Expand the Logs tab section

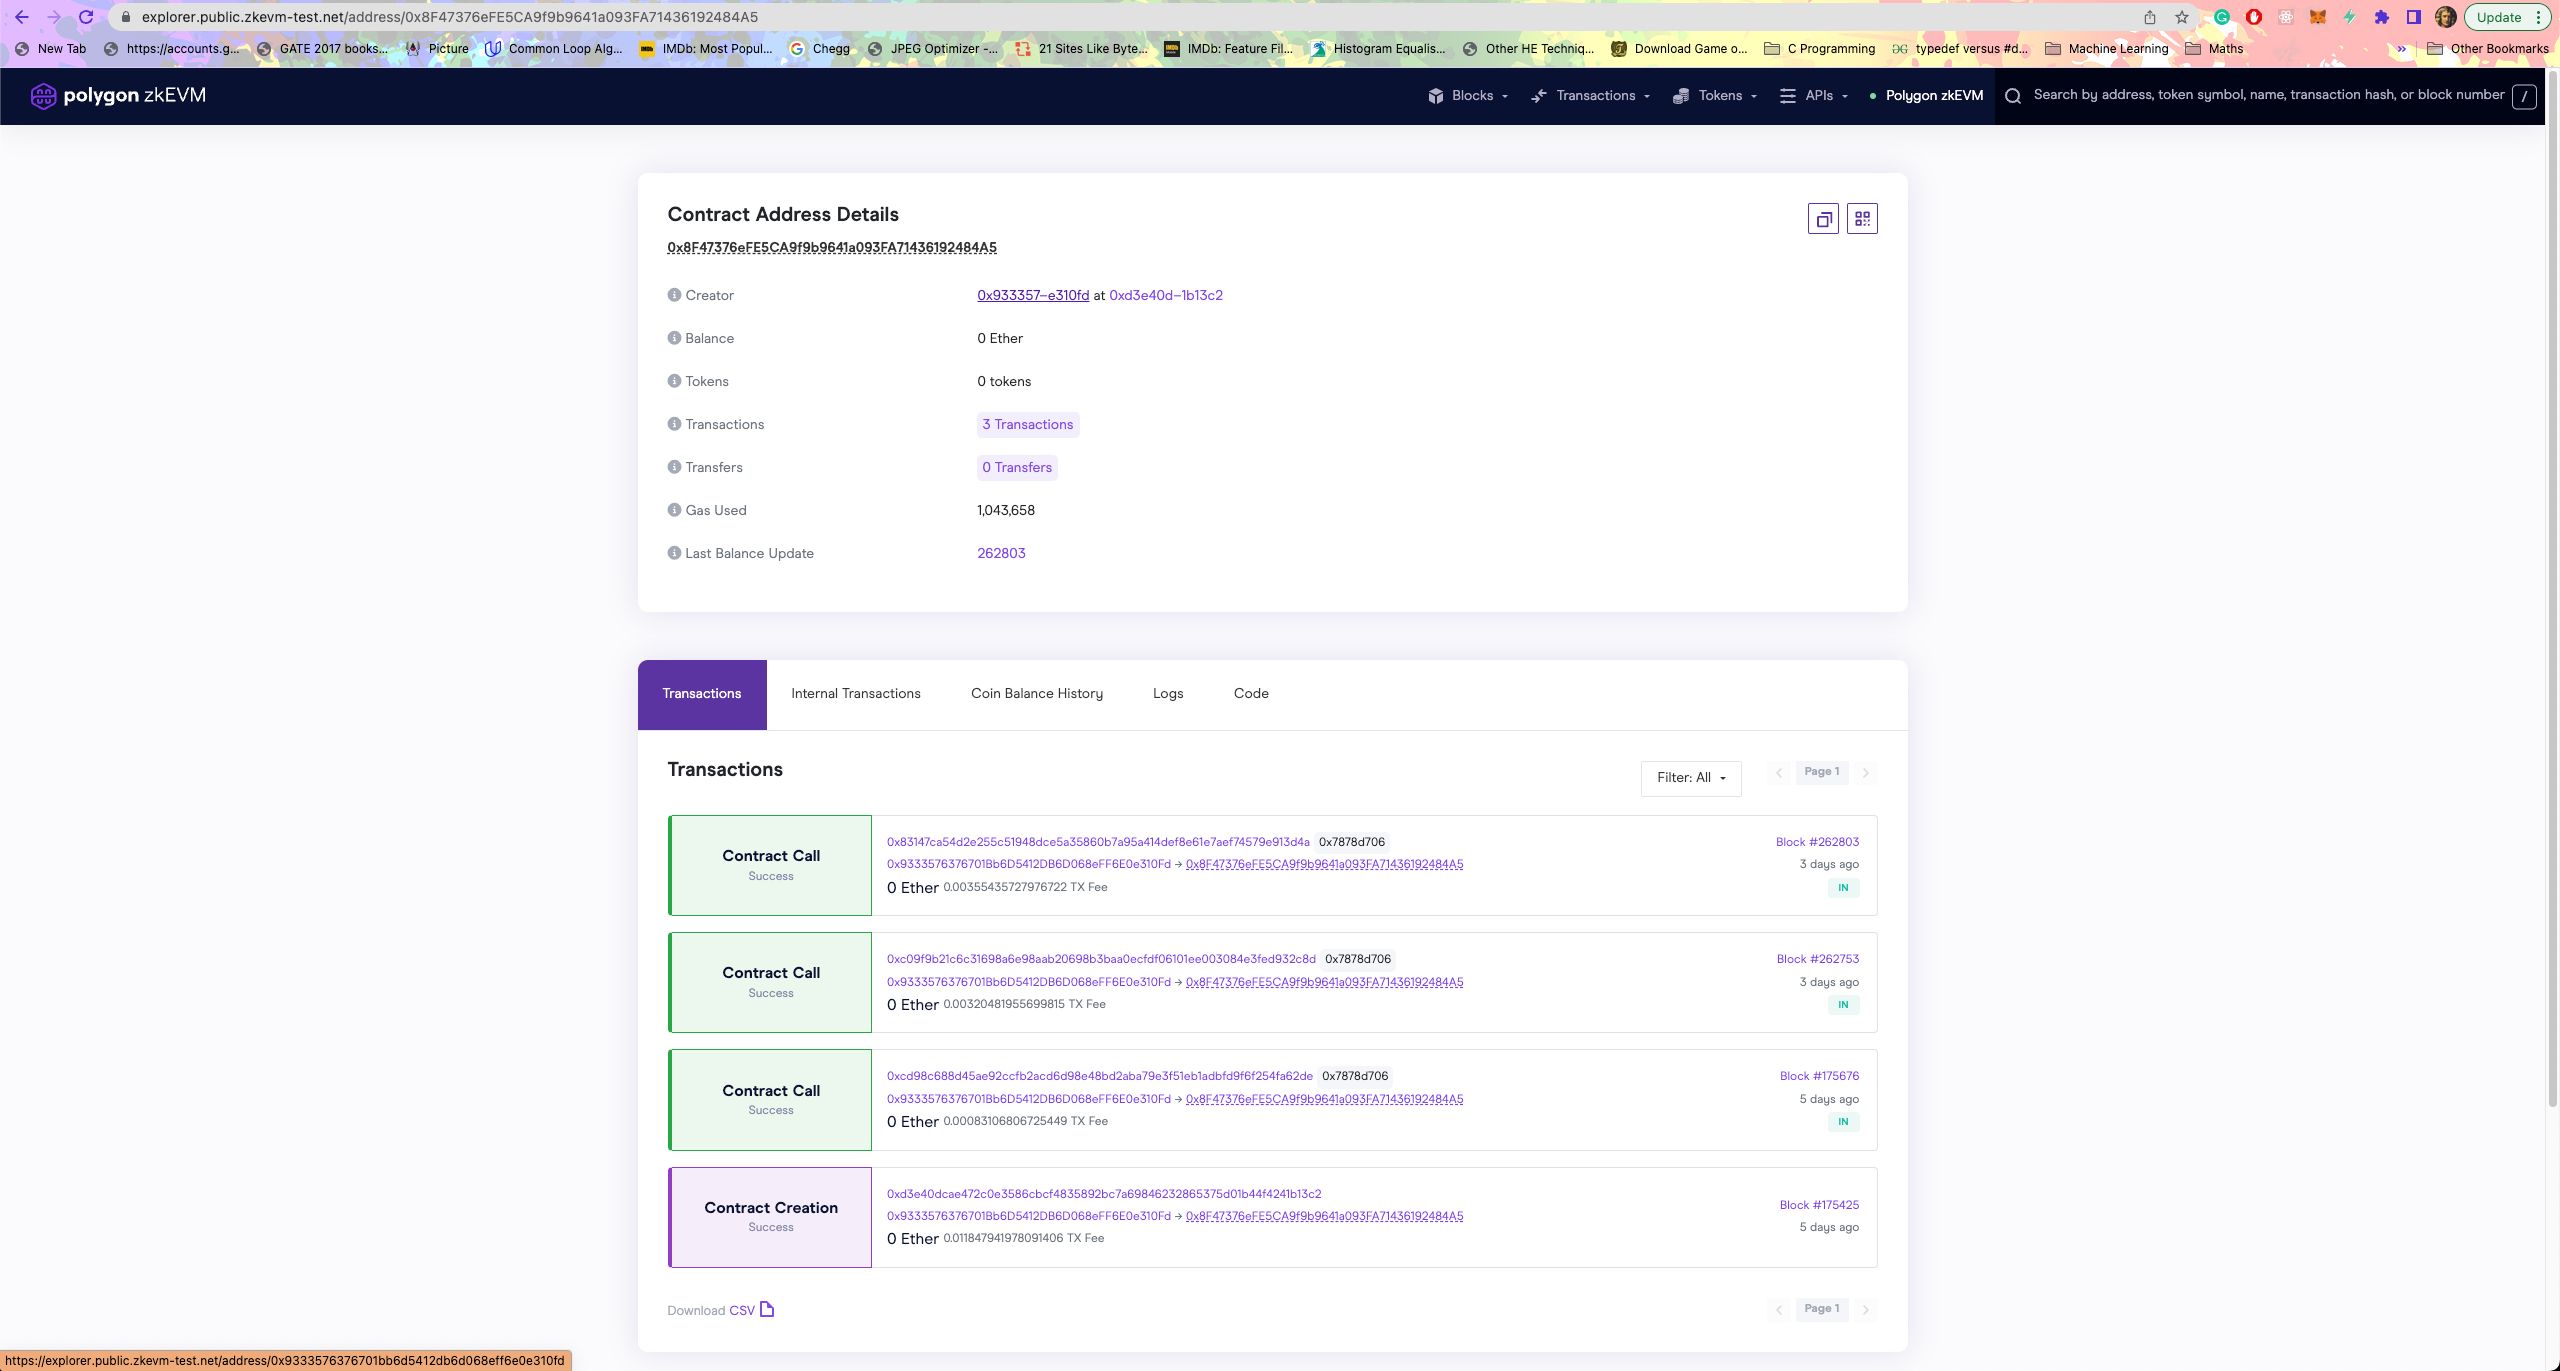tap(1168, 694)
